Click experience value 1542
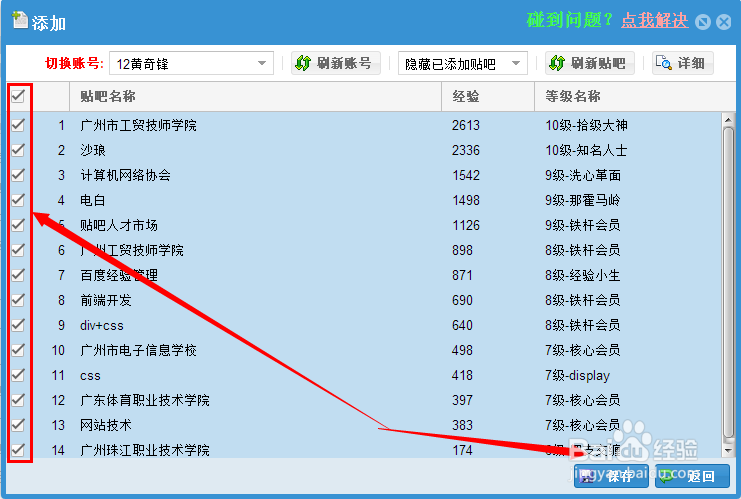The image size is (741, 499). [466, 175]
